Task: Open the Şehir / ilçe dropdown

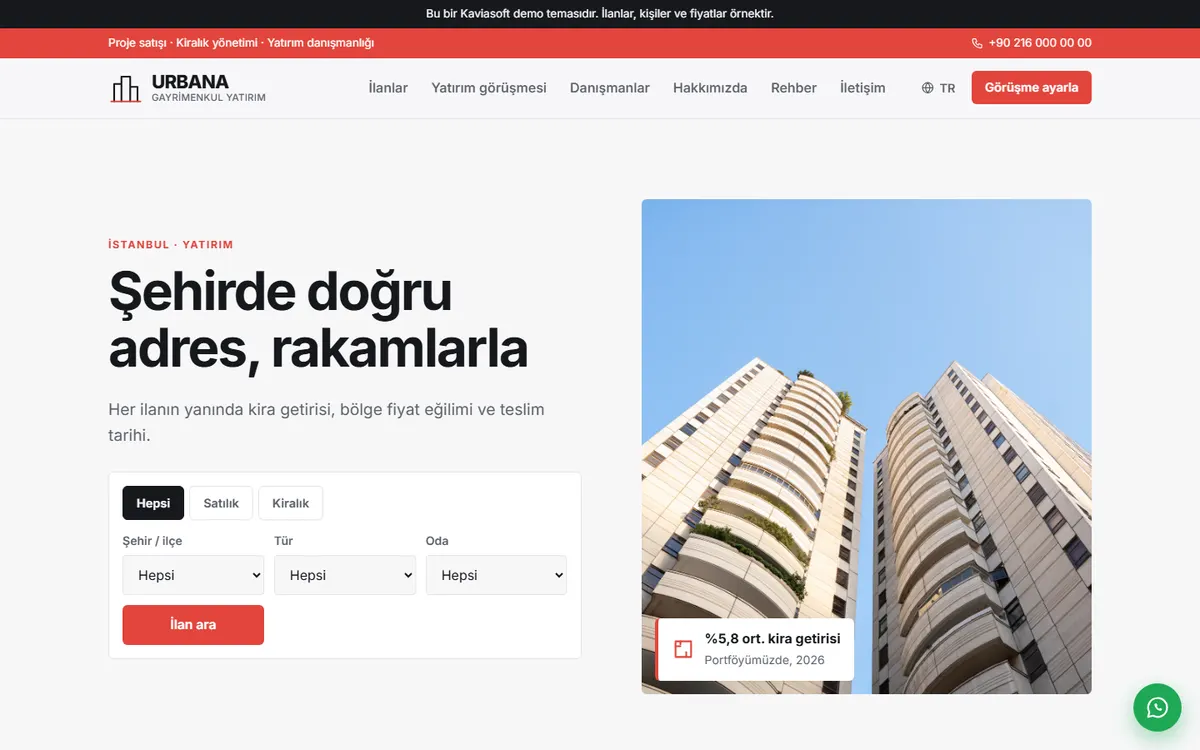Action: tap(193, 575)
